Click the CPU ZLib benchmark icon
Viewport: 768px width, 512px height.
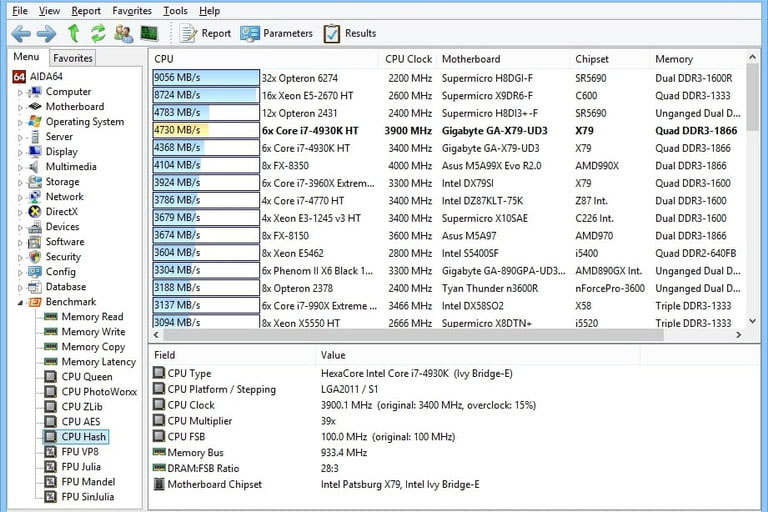(x=50, y=407)
